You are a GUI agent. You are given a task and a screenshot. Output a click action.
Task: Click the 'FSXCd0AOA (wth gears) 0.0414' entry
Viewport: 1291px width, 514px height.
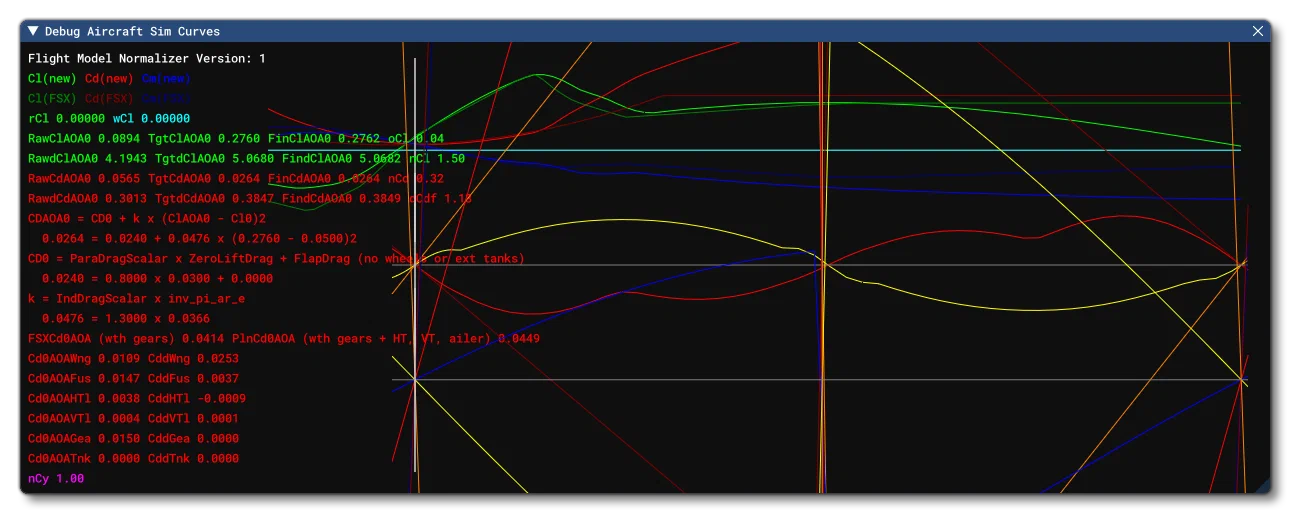pyautogui.click(x=126, y=338)
